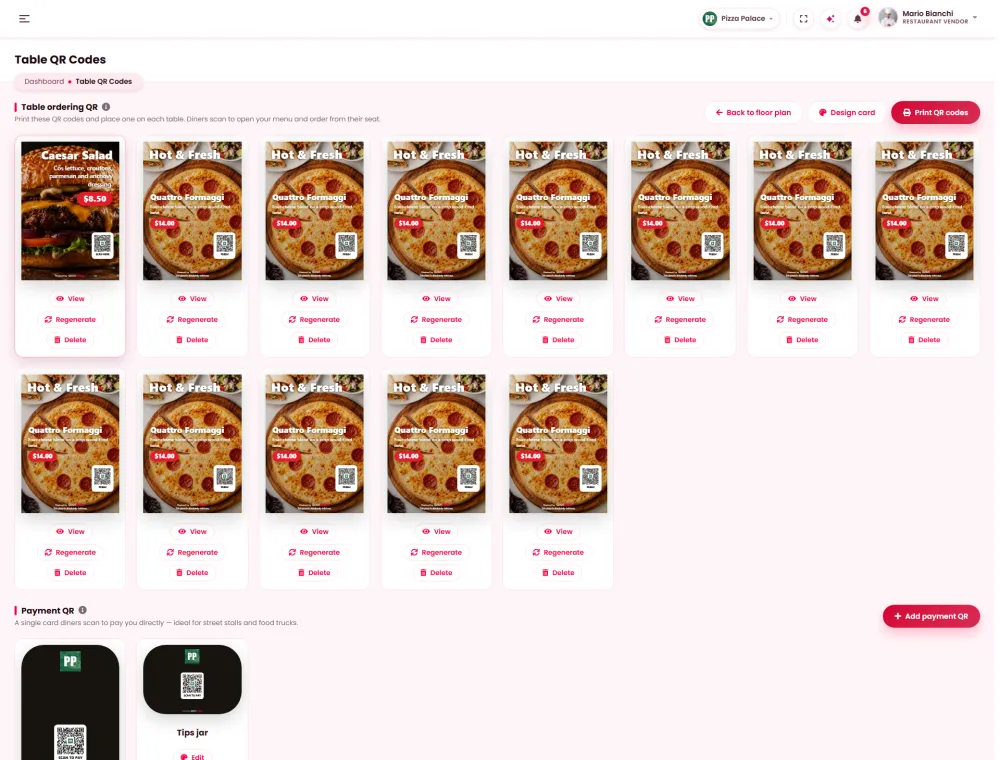View the second card in the top row
Image resolution: width=1000 pixels, height=760 pixels.
click(192, 298)
